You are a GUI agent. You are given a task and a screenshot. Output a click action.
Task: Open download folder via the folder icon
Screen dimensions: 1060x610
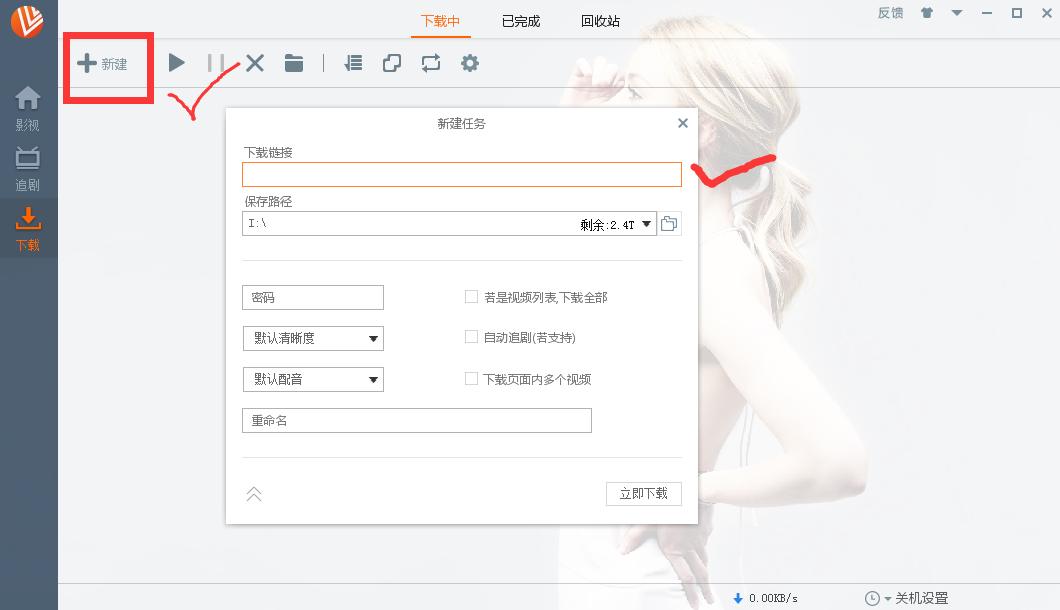(292, 63)
